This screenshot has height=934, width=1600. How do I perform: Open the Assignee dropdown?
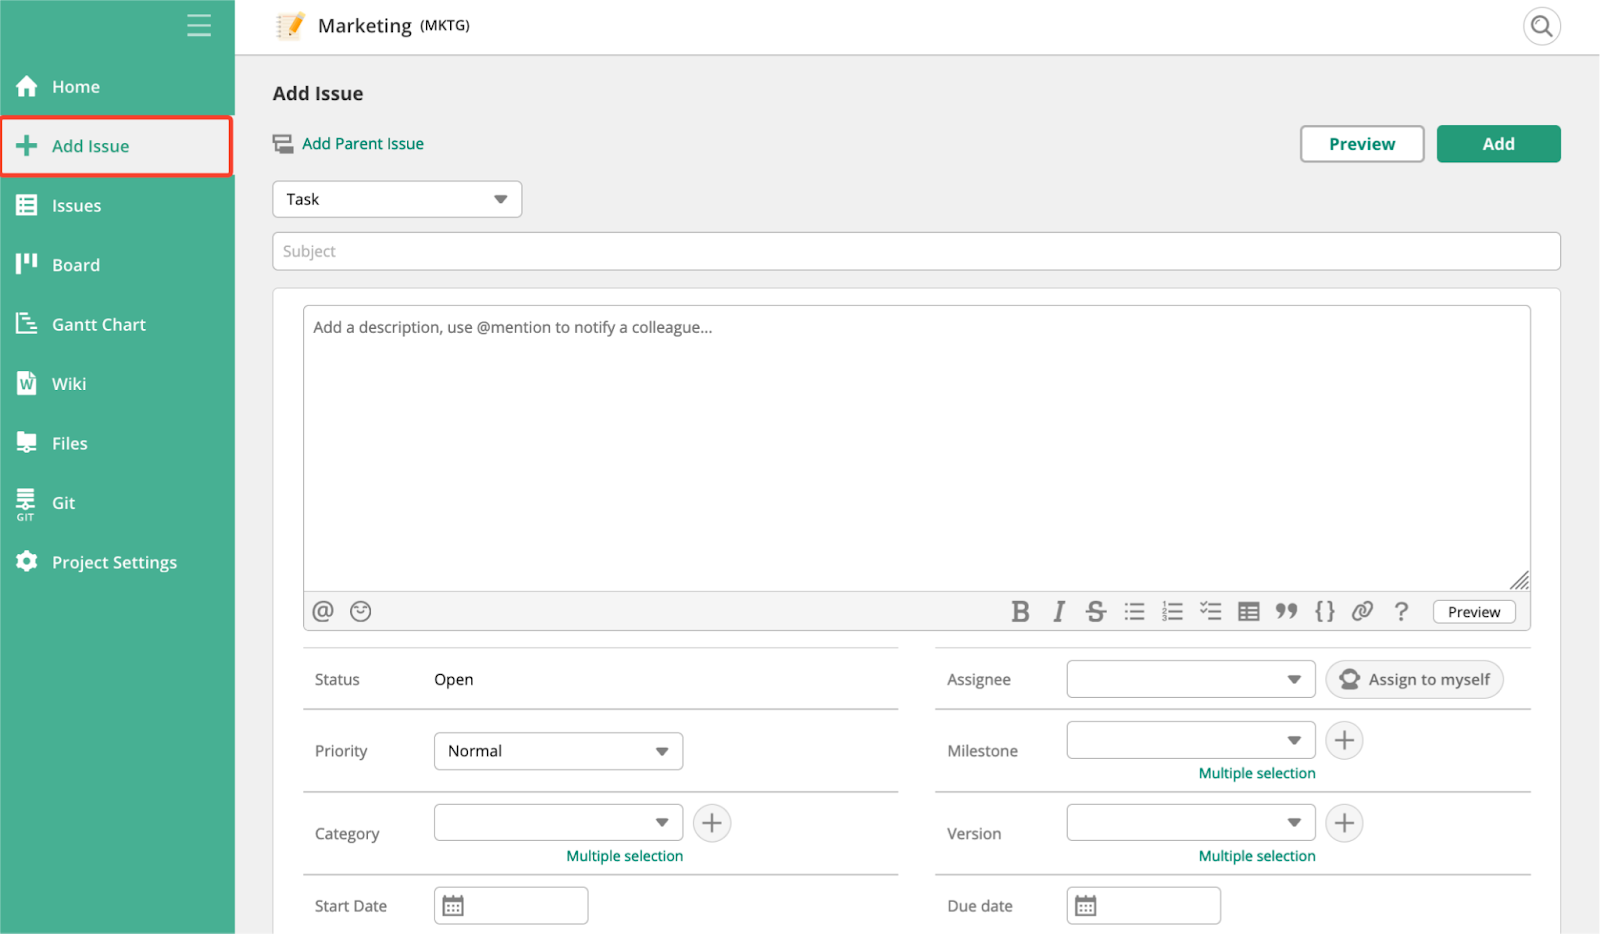pyautogui.click(x=1191, y=679)
